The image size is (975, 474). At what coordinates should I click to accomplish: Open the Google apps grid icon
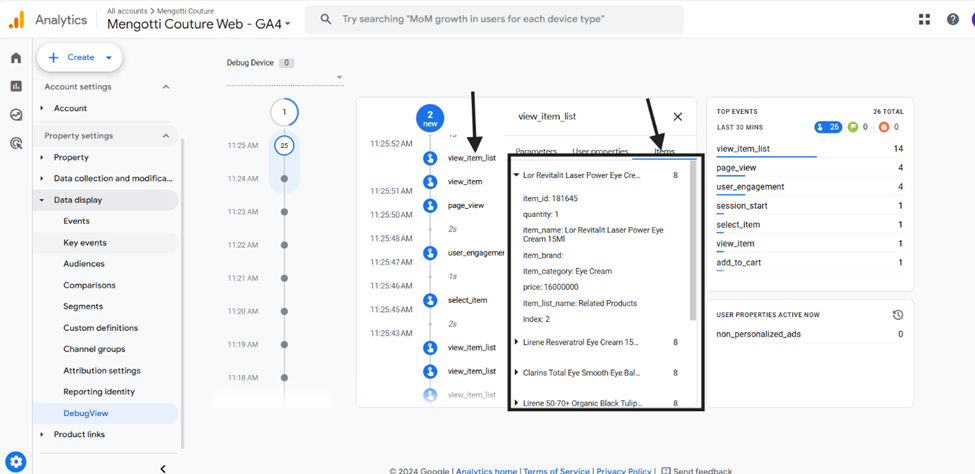coord(925,19)
